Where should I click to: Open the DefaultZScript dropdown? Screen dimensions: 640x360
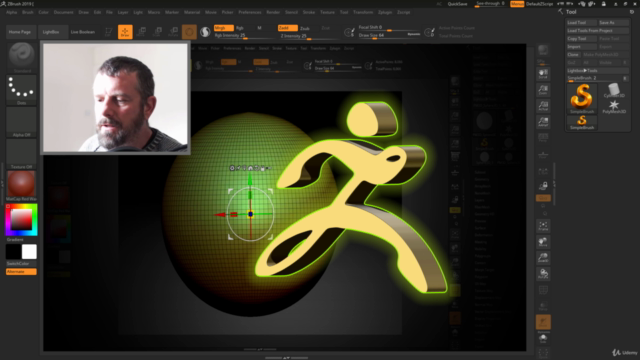[539, 4]
